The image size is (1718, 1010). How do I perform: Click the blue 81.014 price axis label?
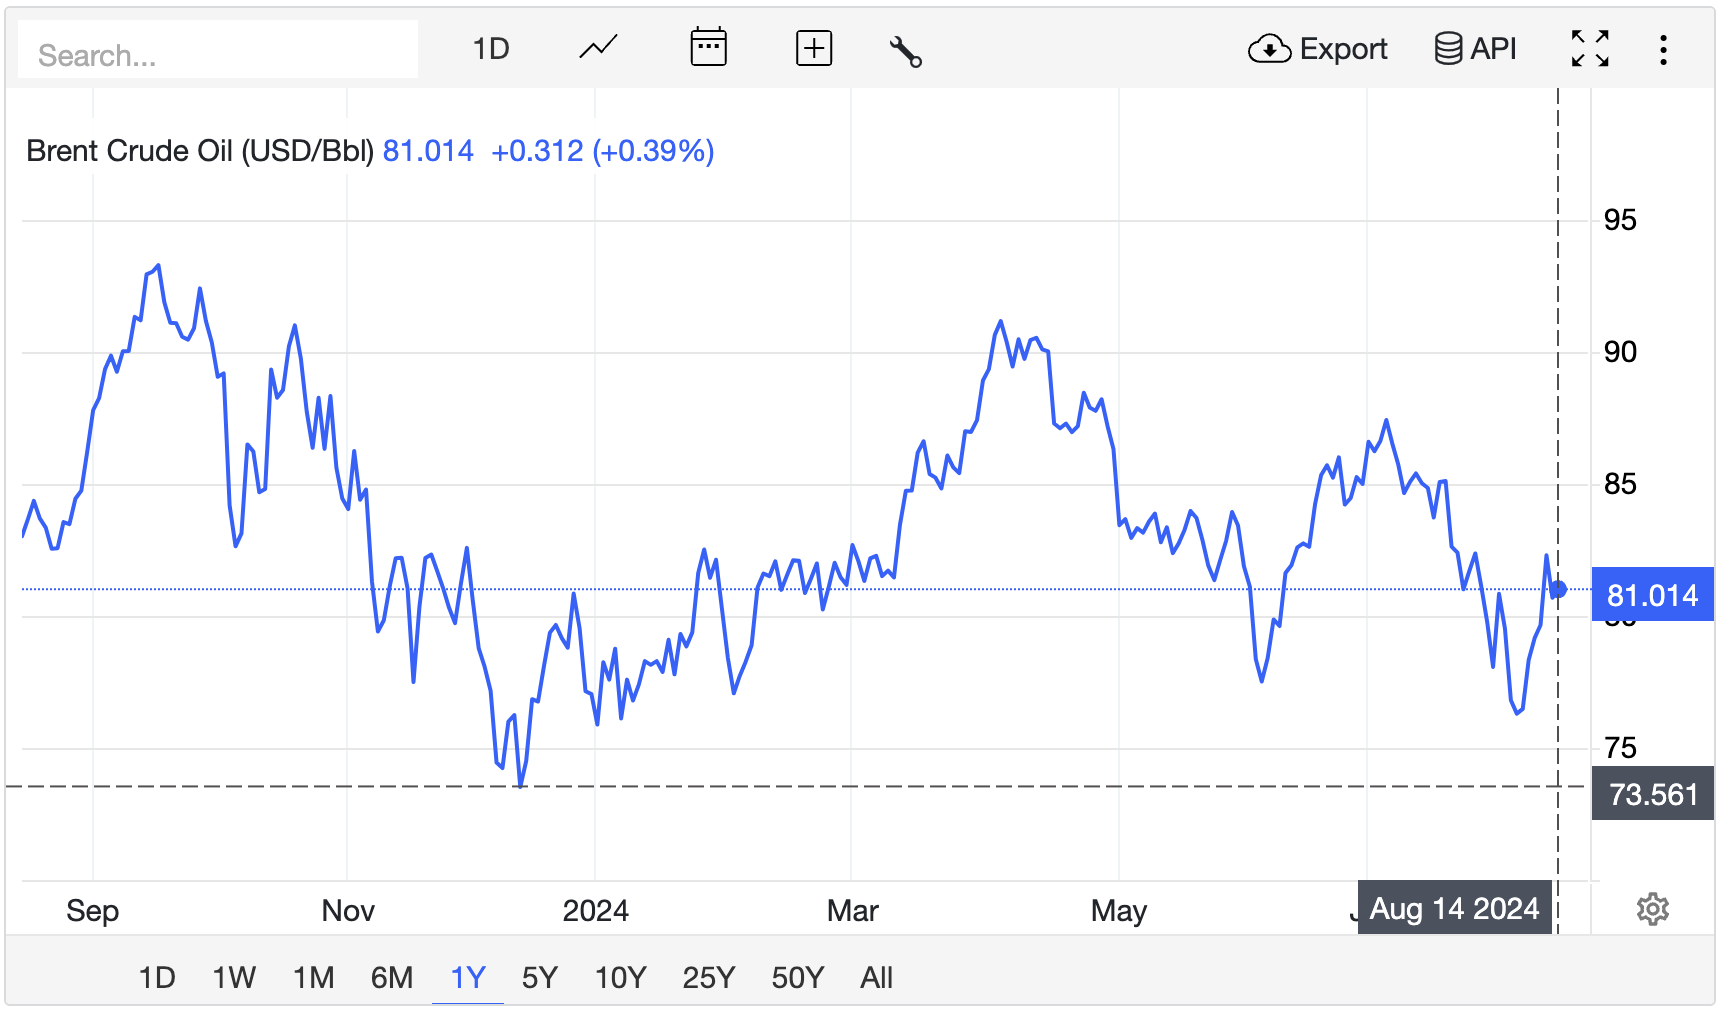[x=1652, y=595]
